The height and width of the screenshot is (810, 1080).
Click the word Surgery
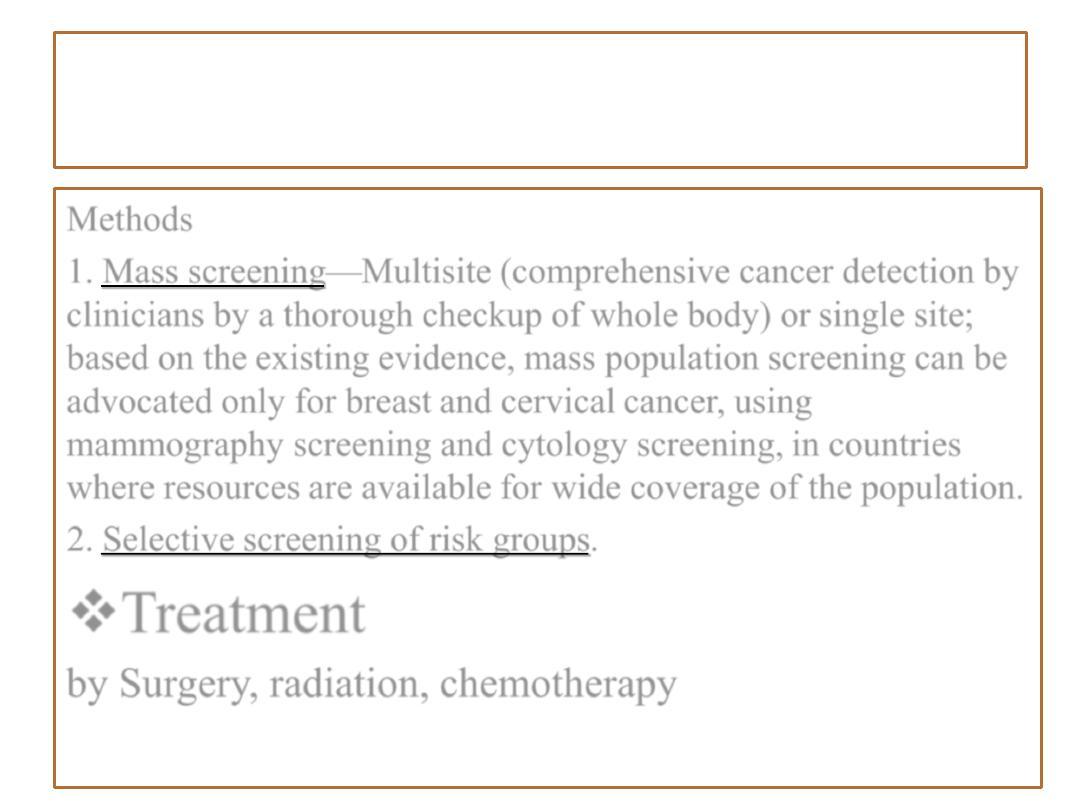185,685
